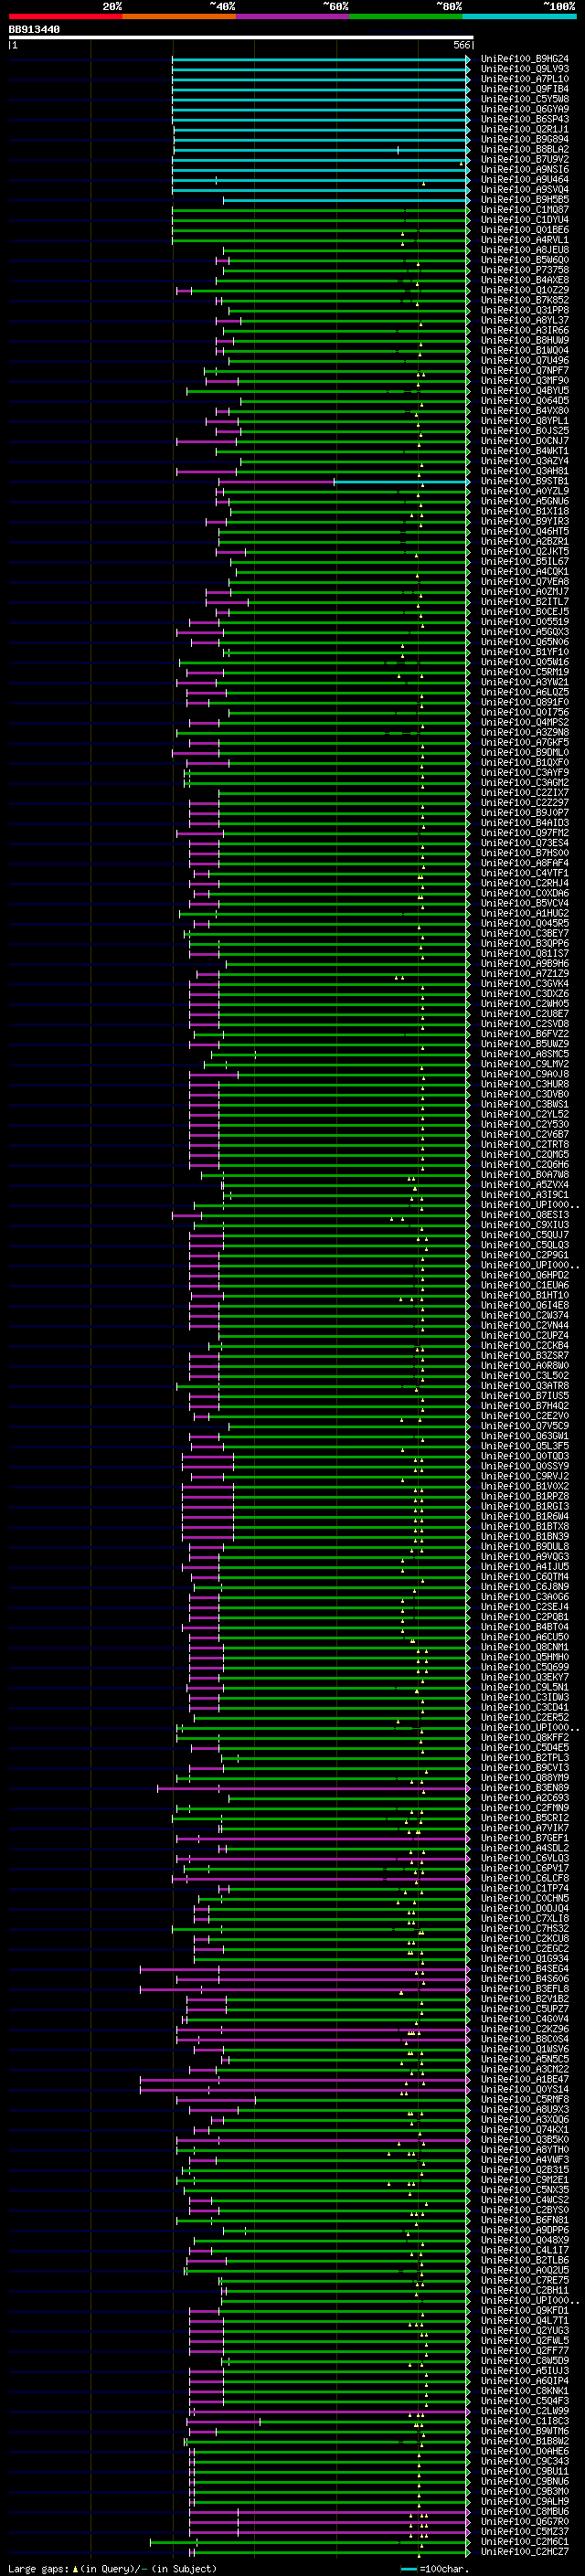Image resolution: width=585 pixels, height=2576 pixels.
Task: Select the UniRef100_Q8ESI3 label
Action: (x=524, y=1214)
